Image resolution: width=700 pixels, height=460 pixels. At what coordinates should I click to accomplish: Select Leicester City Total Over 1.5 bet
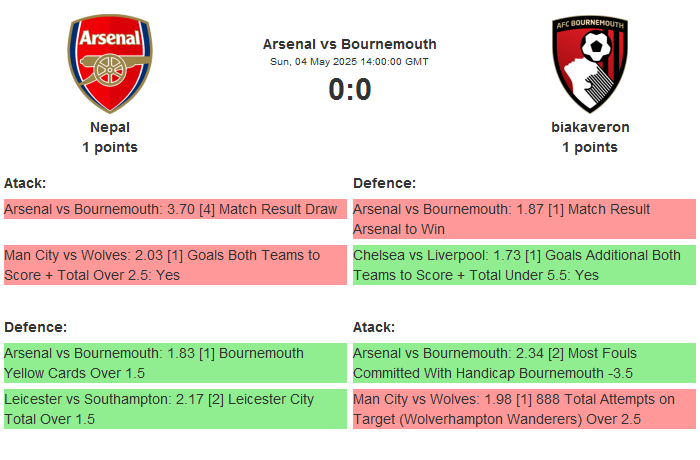point(175,409)
